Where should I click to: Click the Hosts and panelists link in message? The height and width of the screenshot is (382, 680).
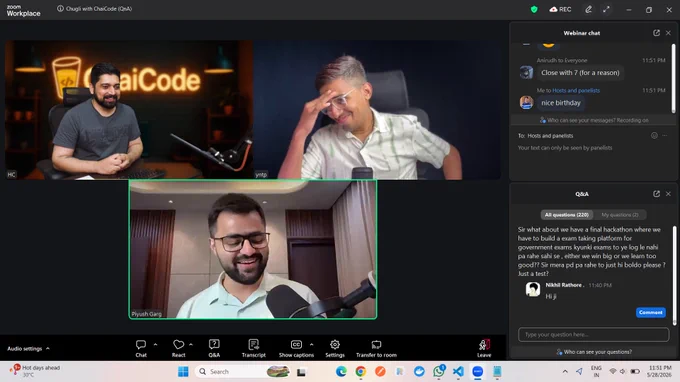576,90
